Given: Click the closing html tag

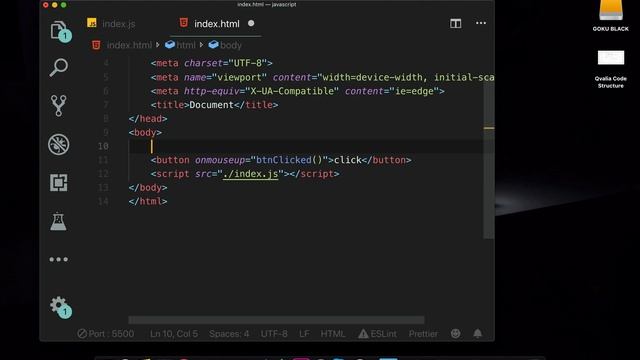Looking at the screenshot, I should (x=148, y=201).
